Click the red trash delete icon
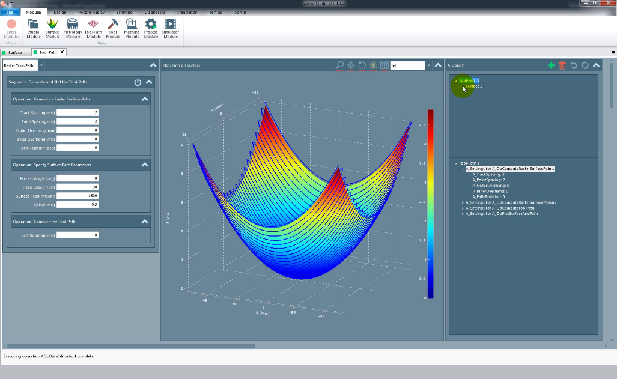Screen dimensions: 617x379 point(562,65)
